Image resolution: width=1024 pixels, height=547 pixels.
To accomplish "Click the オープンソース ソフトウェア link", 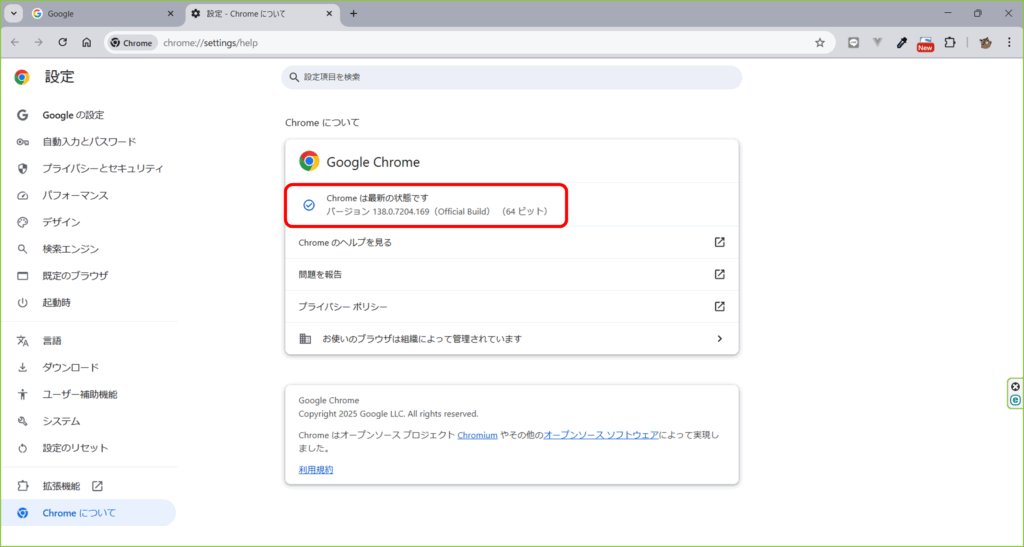I will tap(601, 435).
